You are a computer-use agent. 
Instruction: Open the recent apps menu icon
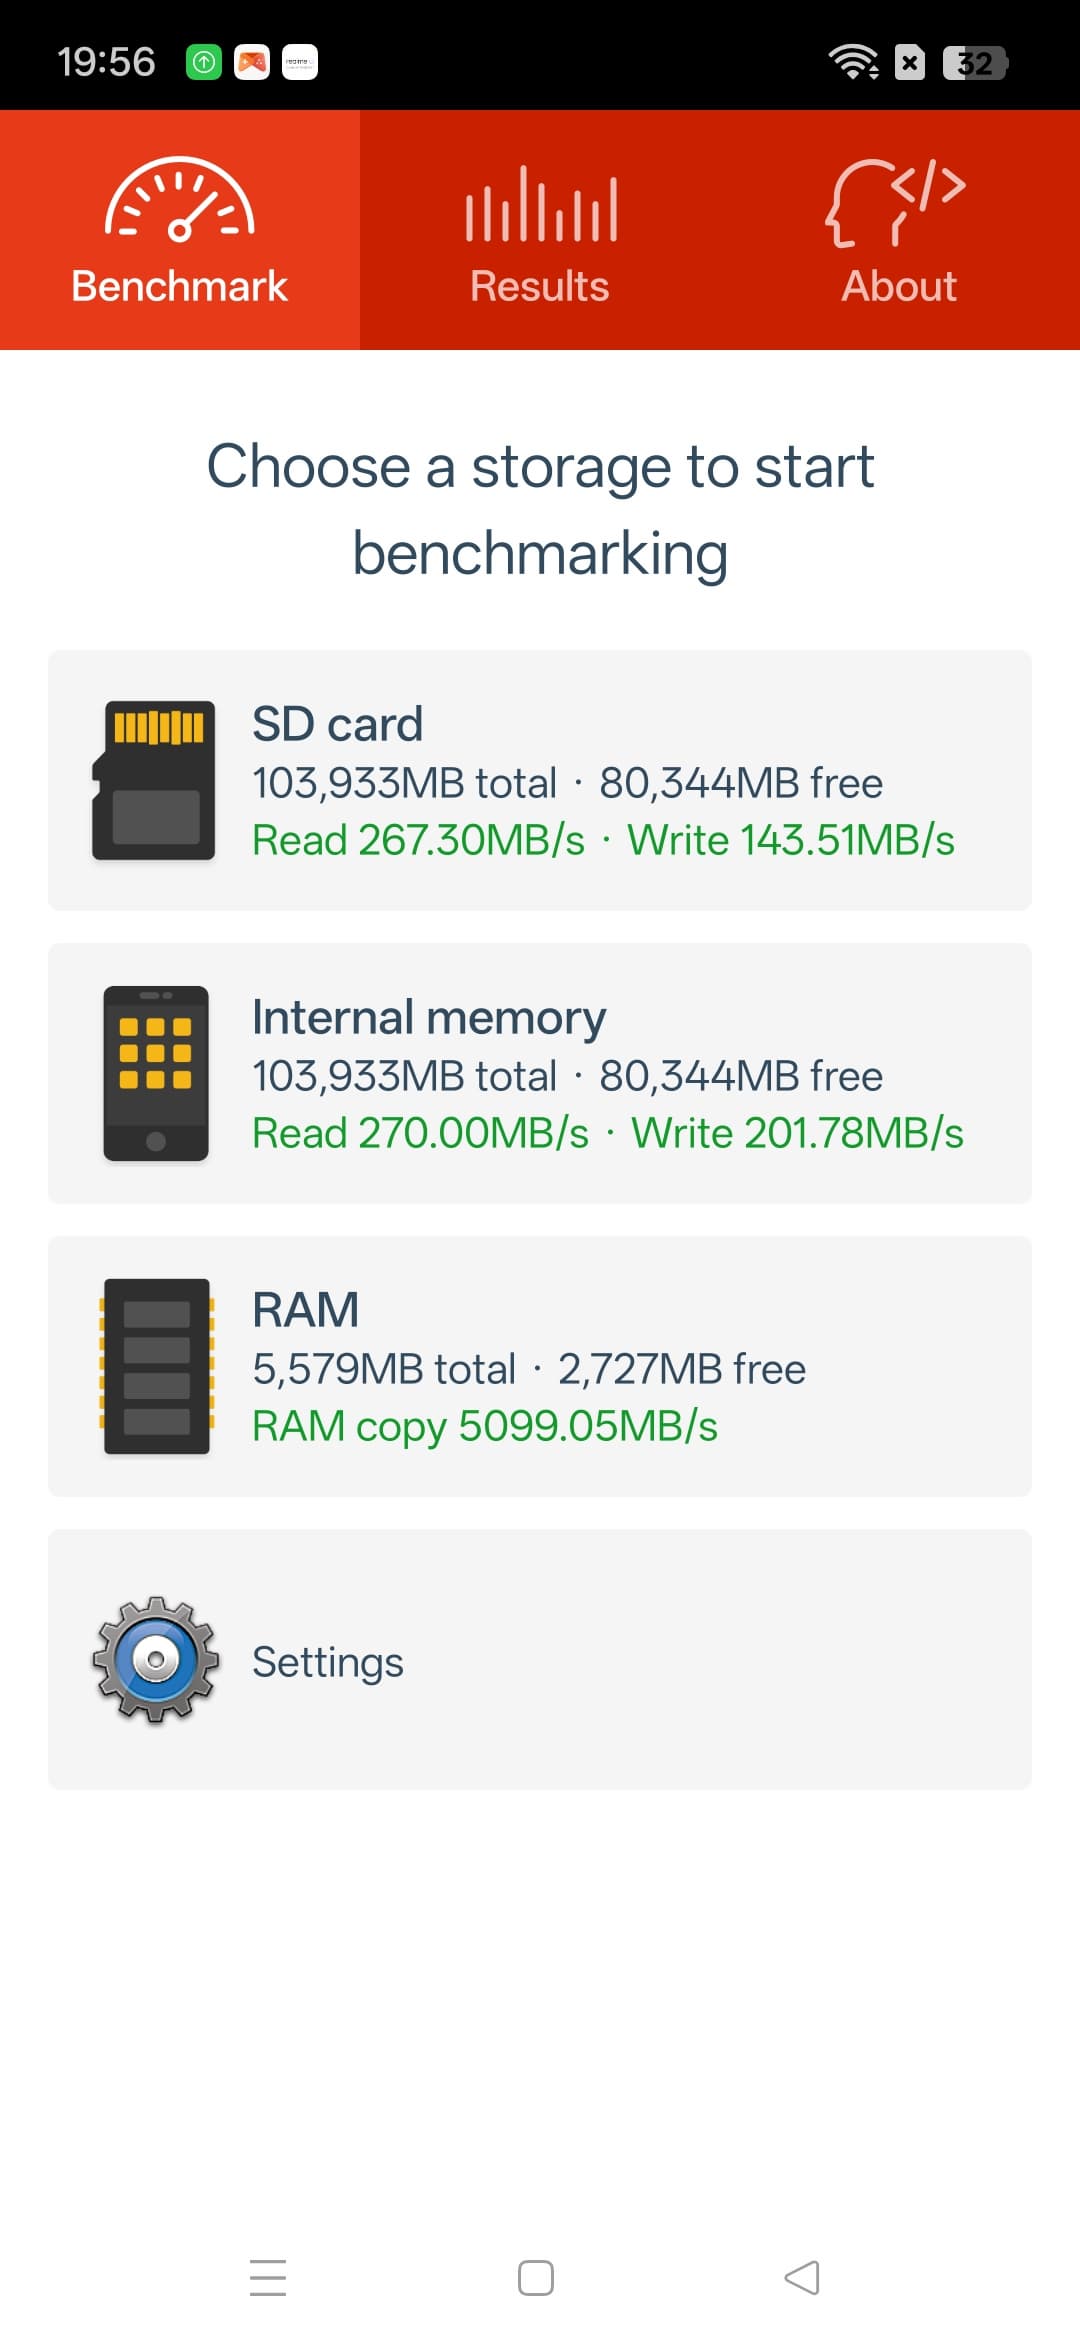268,2278
